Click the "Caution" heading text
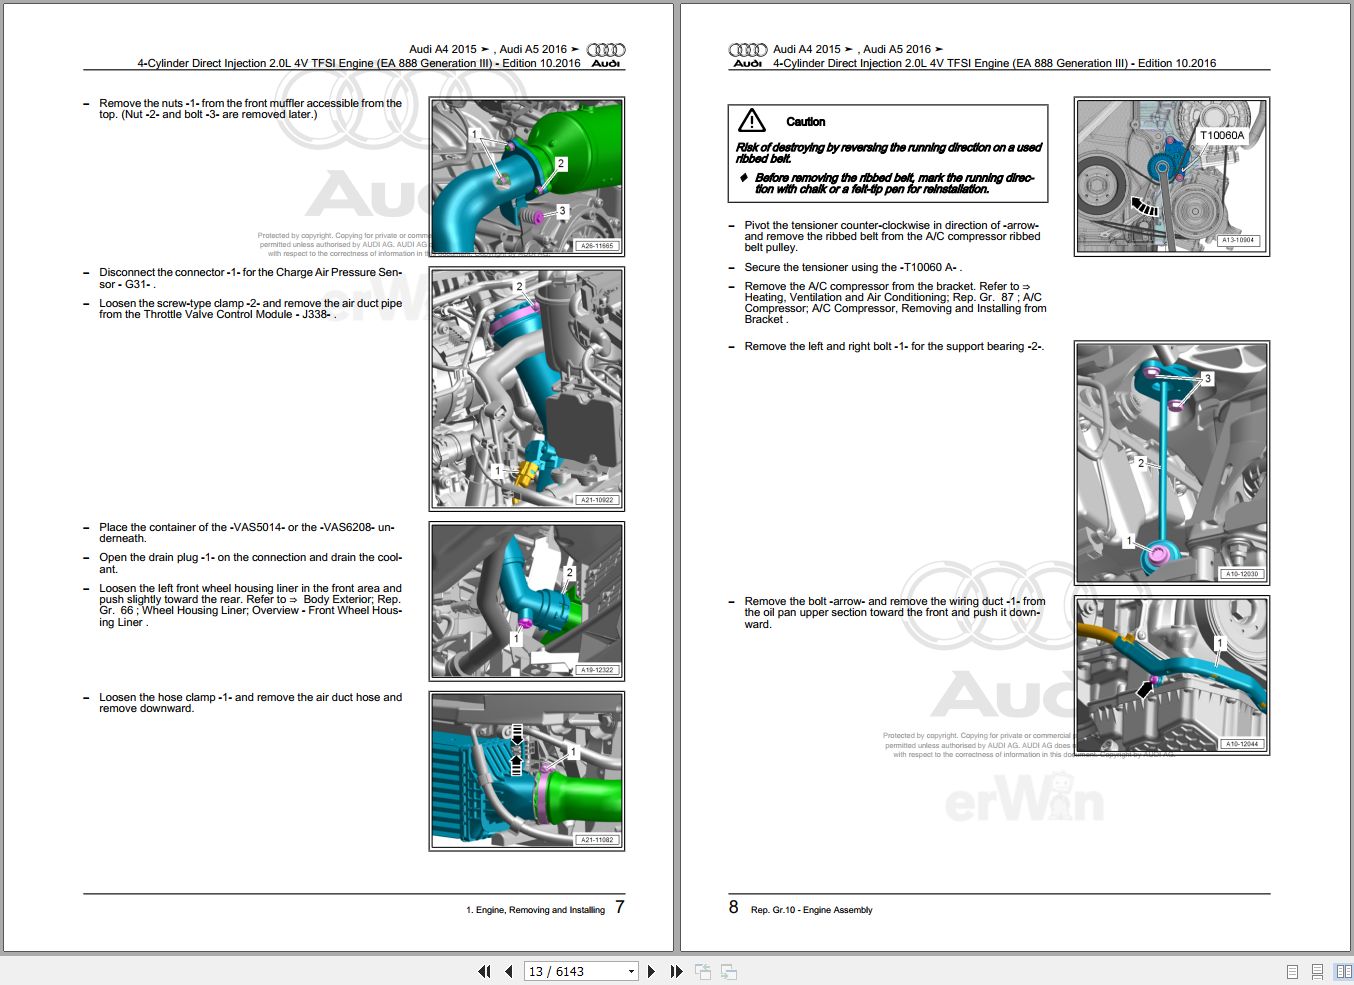Viewport: 1354px width, 985px height. (806, 122)
